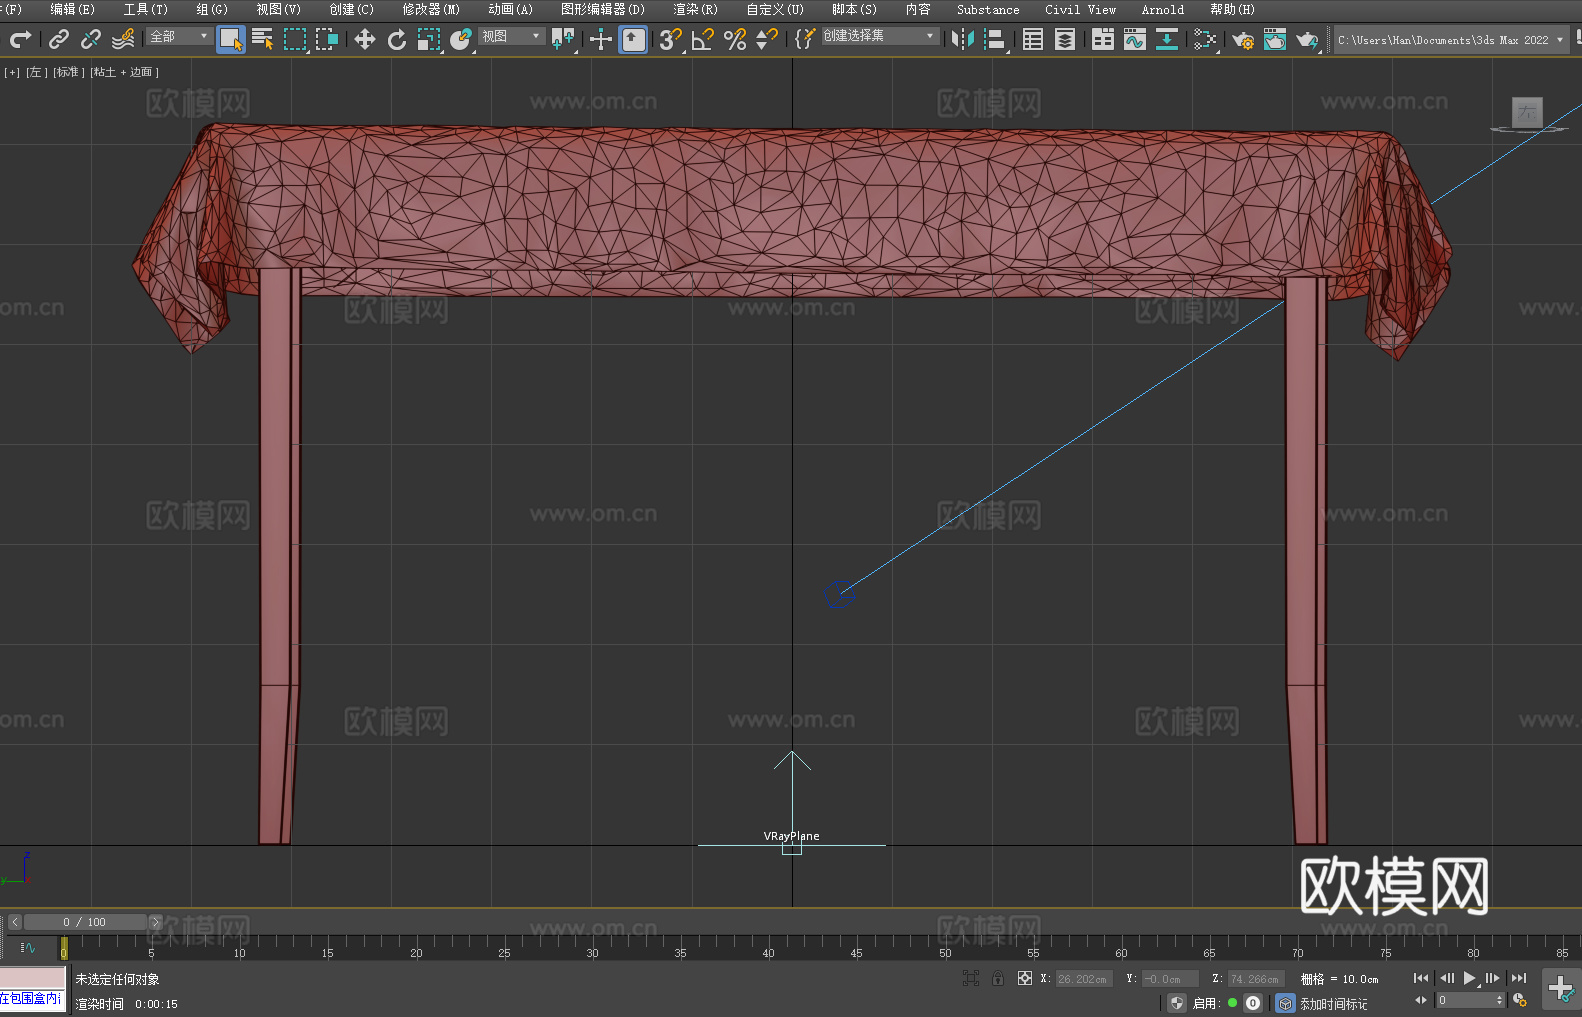Click the Go to End button
This screenshot has width=1582, height=1017.
1519,978
